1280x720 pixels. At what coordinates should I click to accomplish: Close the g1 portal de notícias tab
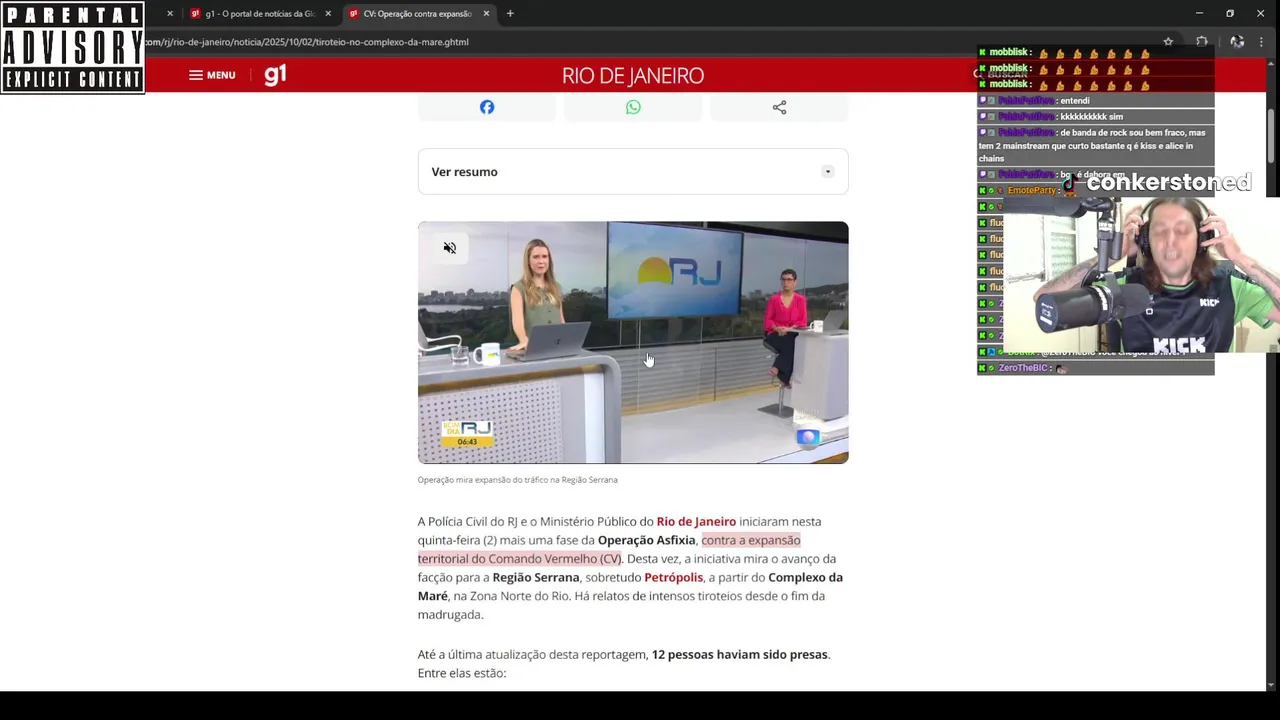328,14
